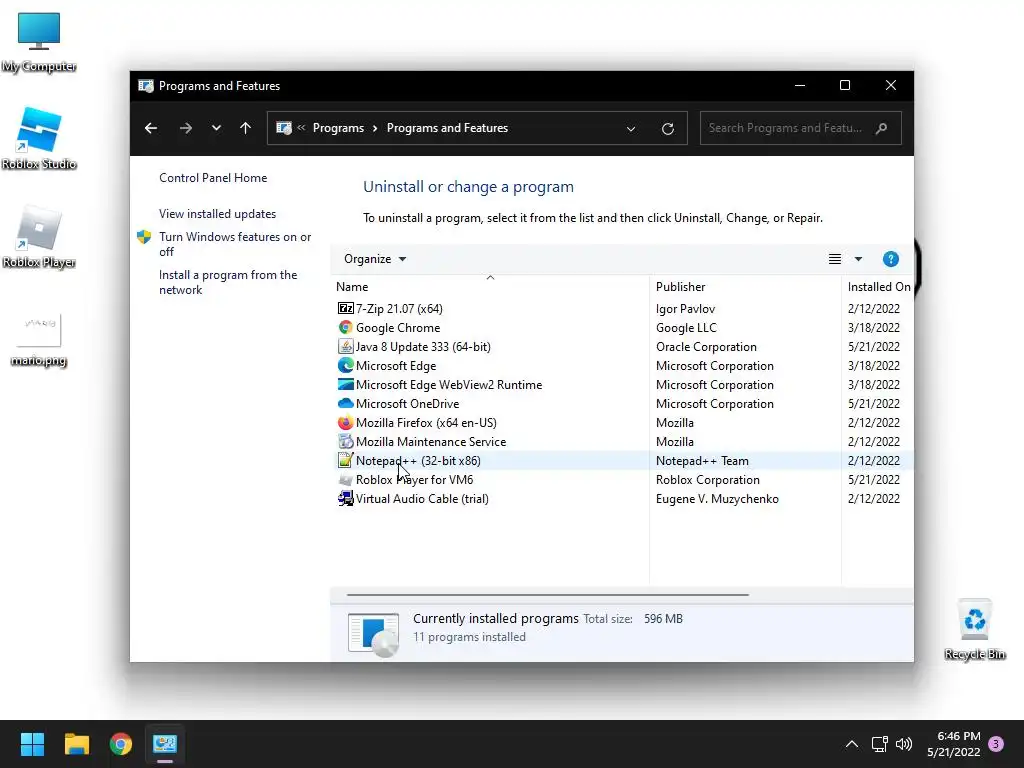Select the My Computer desktop icon

click(39, 42)
